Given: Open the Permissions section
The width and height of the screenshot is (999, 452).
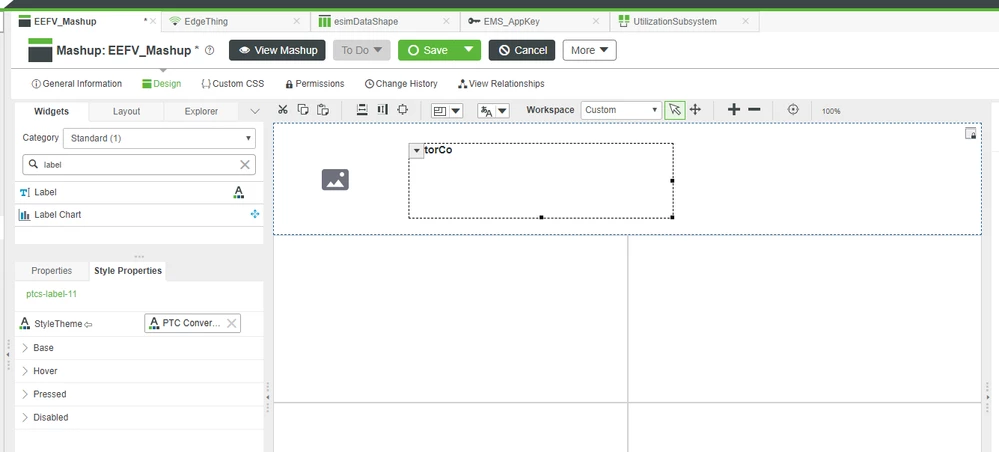Looking at the screenshot, I should coord(315,84).
